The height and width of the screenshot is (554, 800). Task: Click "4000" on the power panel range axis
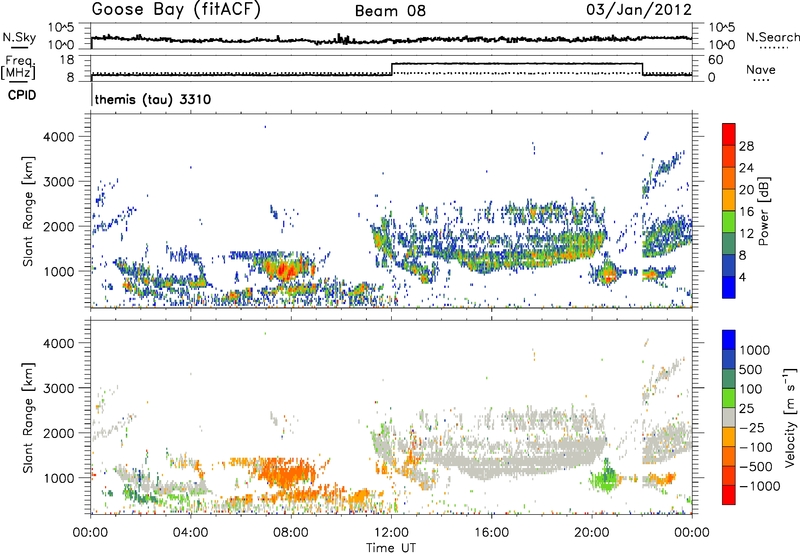click(x=59, y=137)
